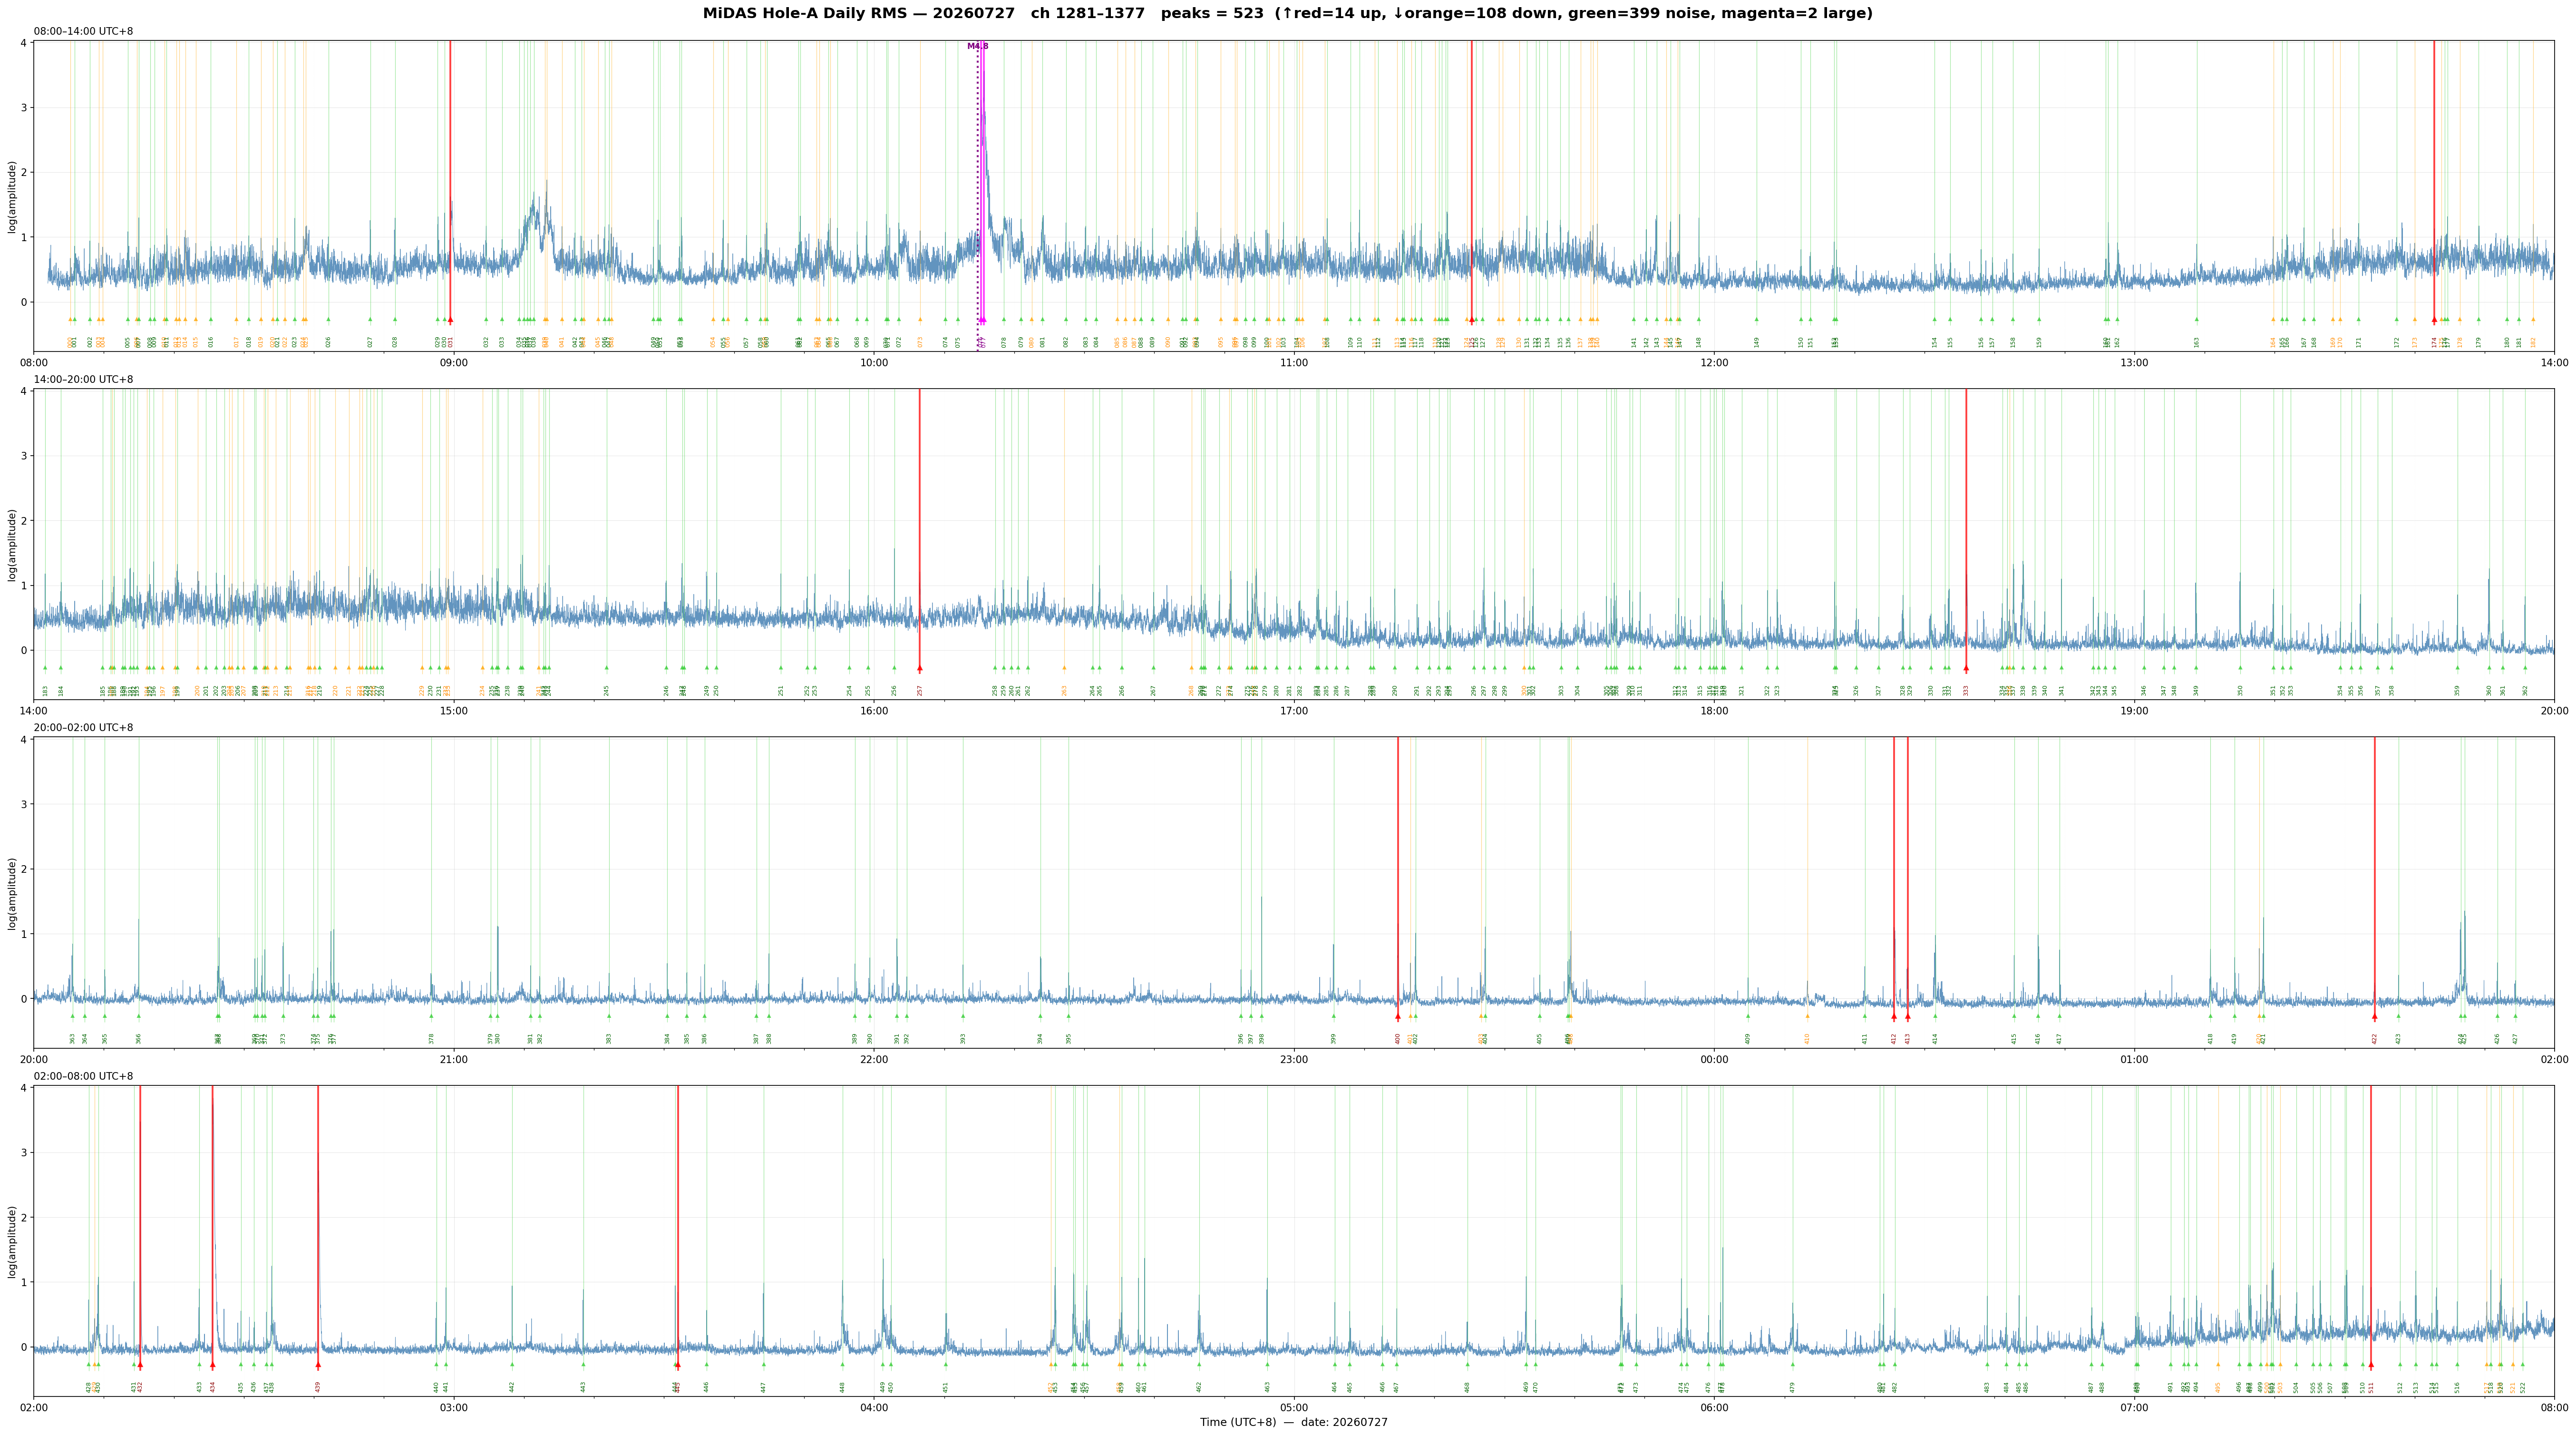The image size is (2576, 1435).
Task: Select the green peak number label 451
Action: [945, 1387]
